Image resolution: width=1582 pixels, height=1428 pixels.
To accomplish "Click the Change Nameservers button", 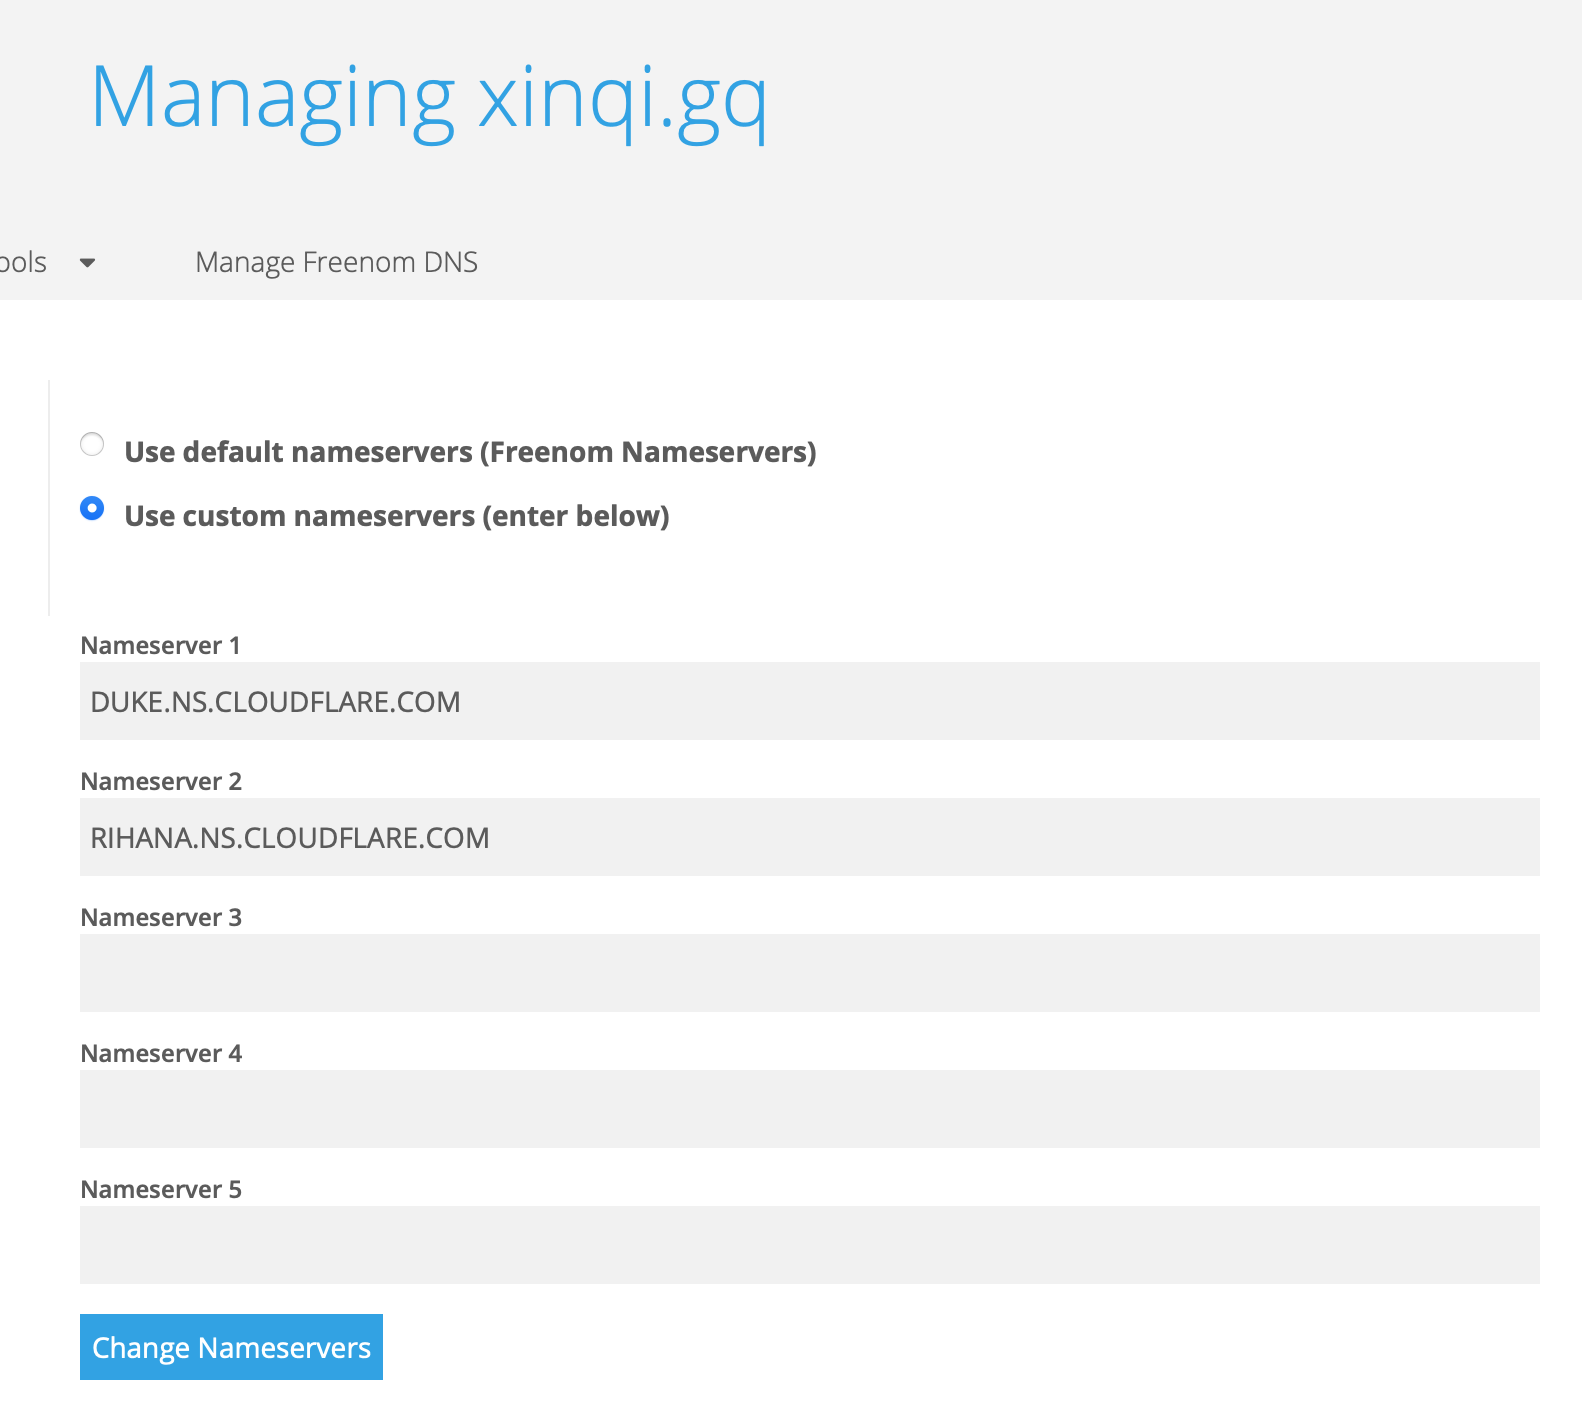I will coord(231,1347).
